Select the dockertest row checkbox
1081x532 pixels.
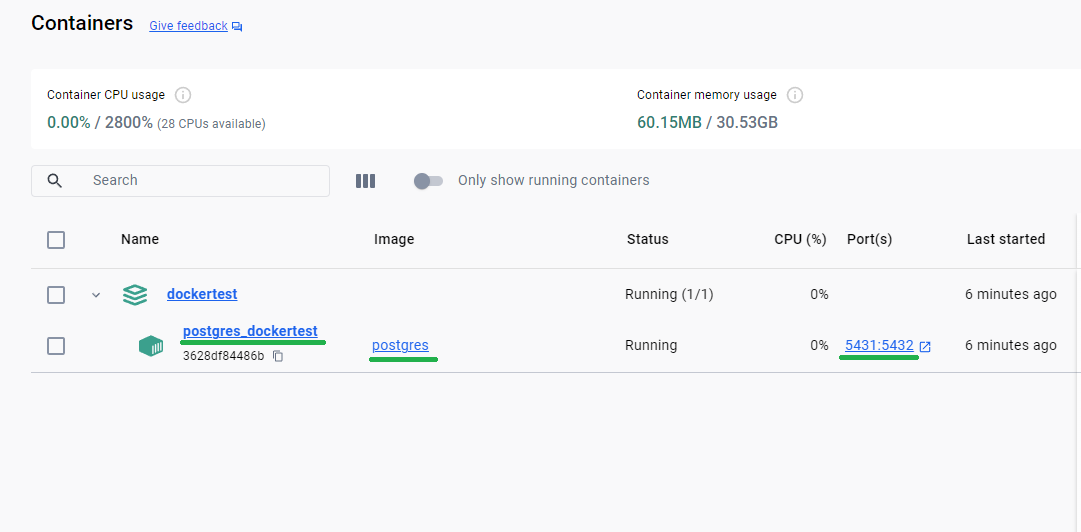[56, 295]
